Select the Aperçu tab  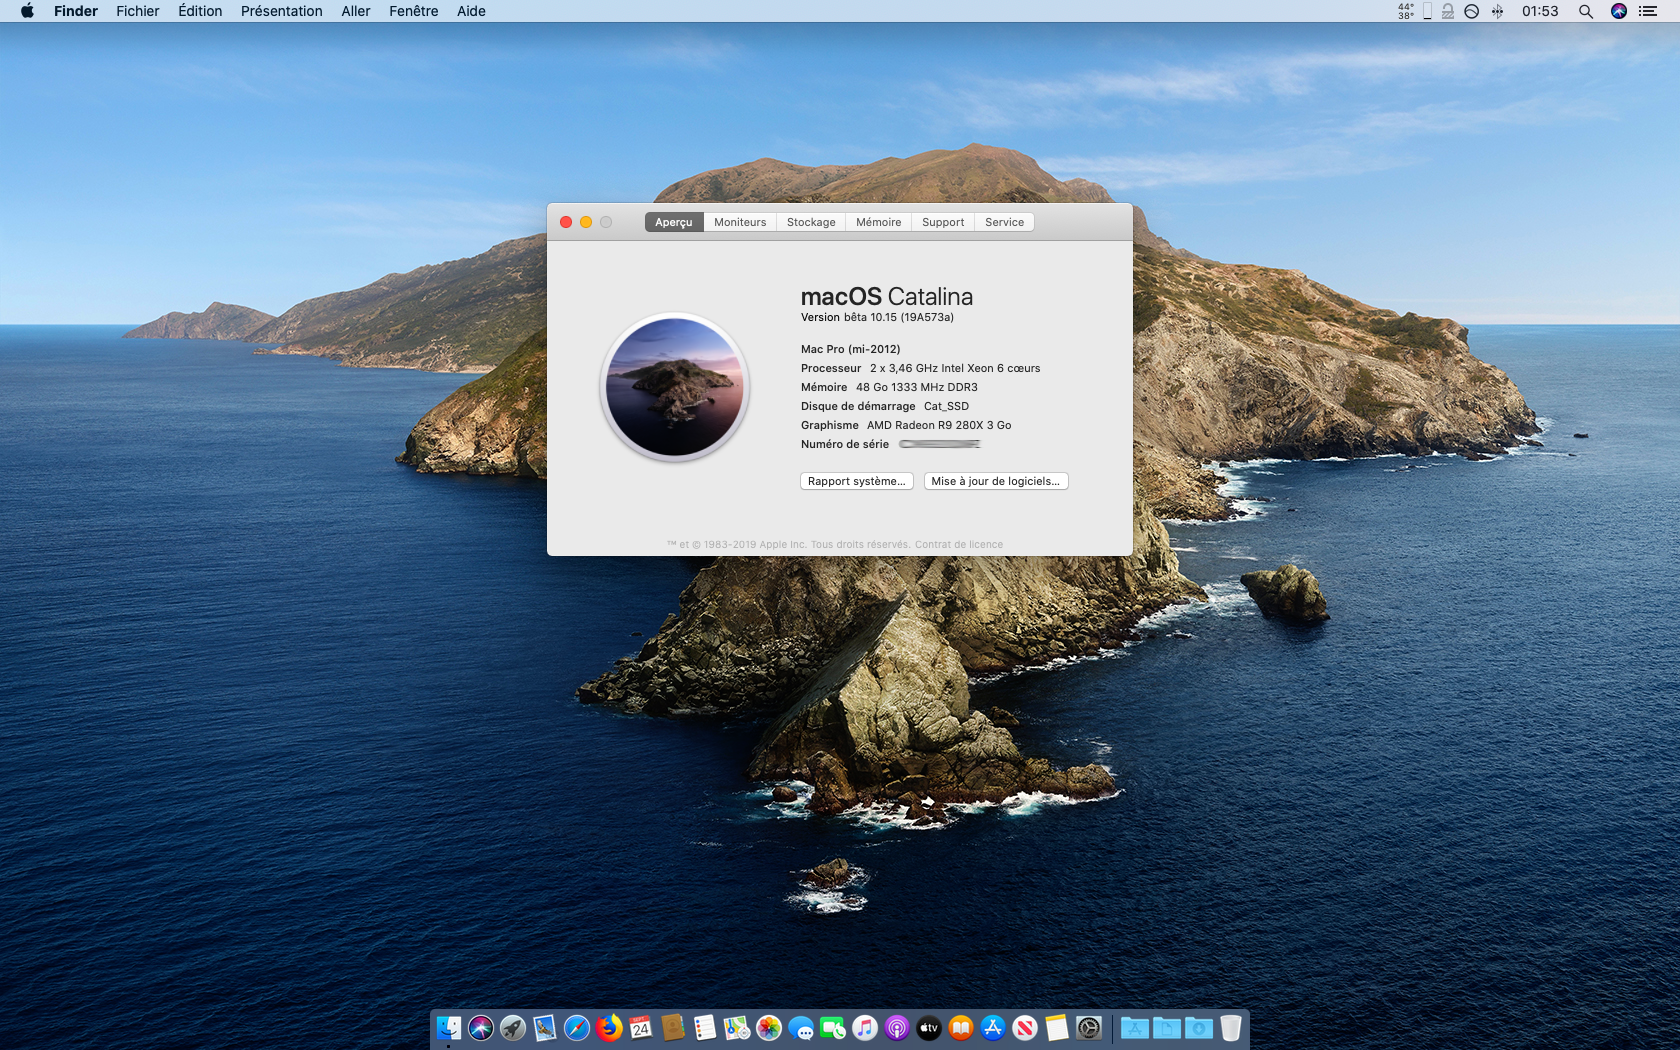[x=674, y=222]
